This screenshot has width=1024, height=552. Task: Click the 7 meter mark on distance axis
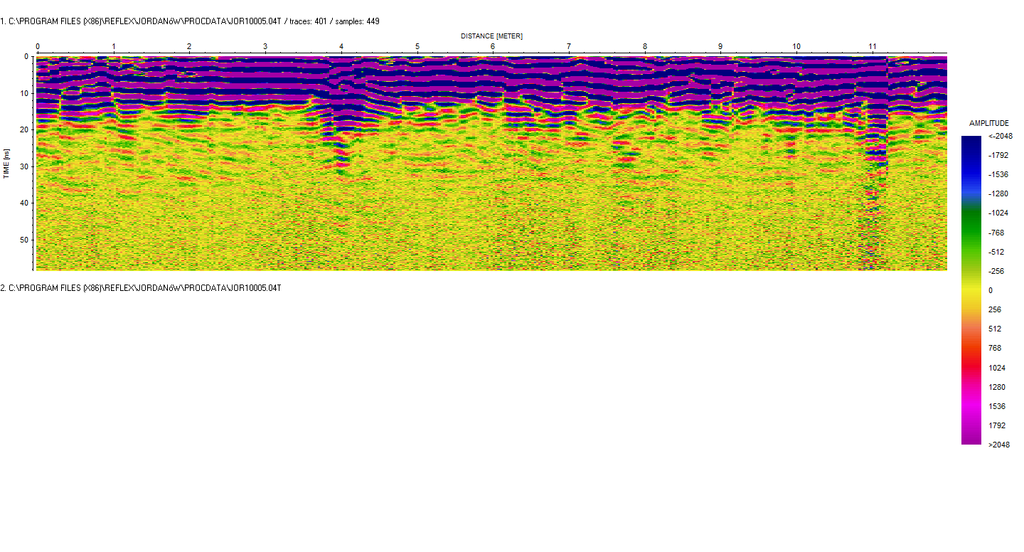click(569, 47)
